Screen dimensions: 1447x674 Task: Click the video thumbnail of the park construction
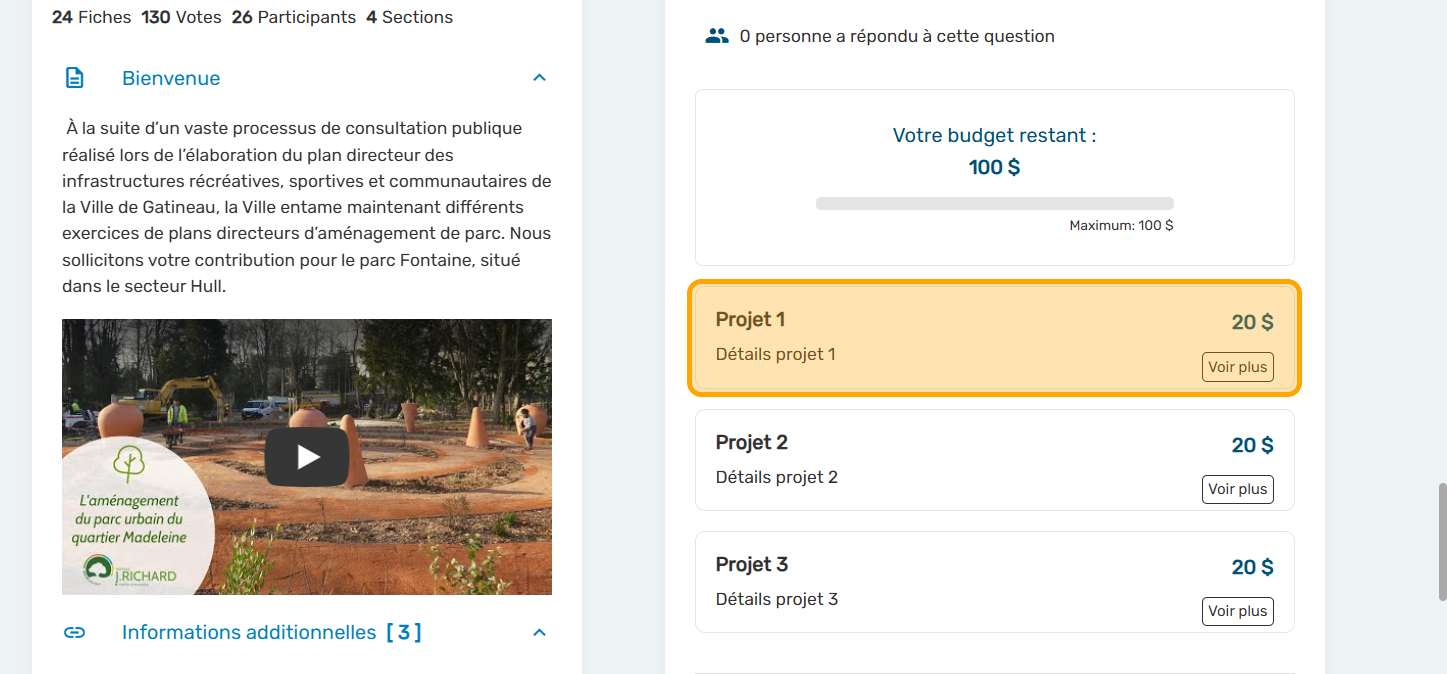point(400,380)
